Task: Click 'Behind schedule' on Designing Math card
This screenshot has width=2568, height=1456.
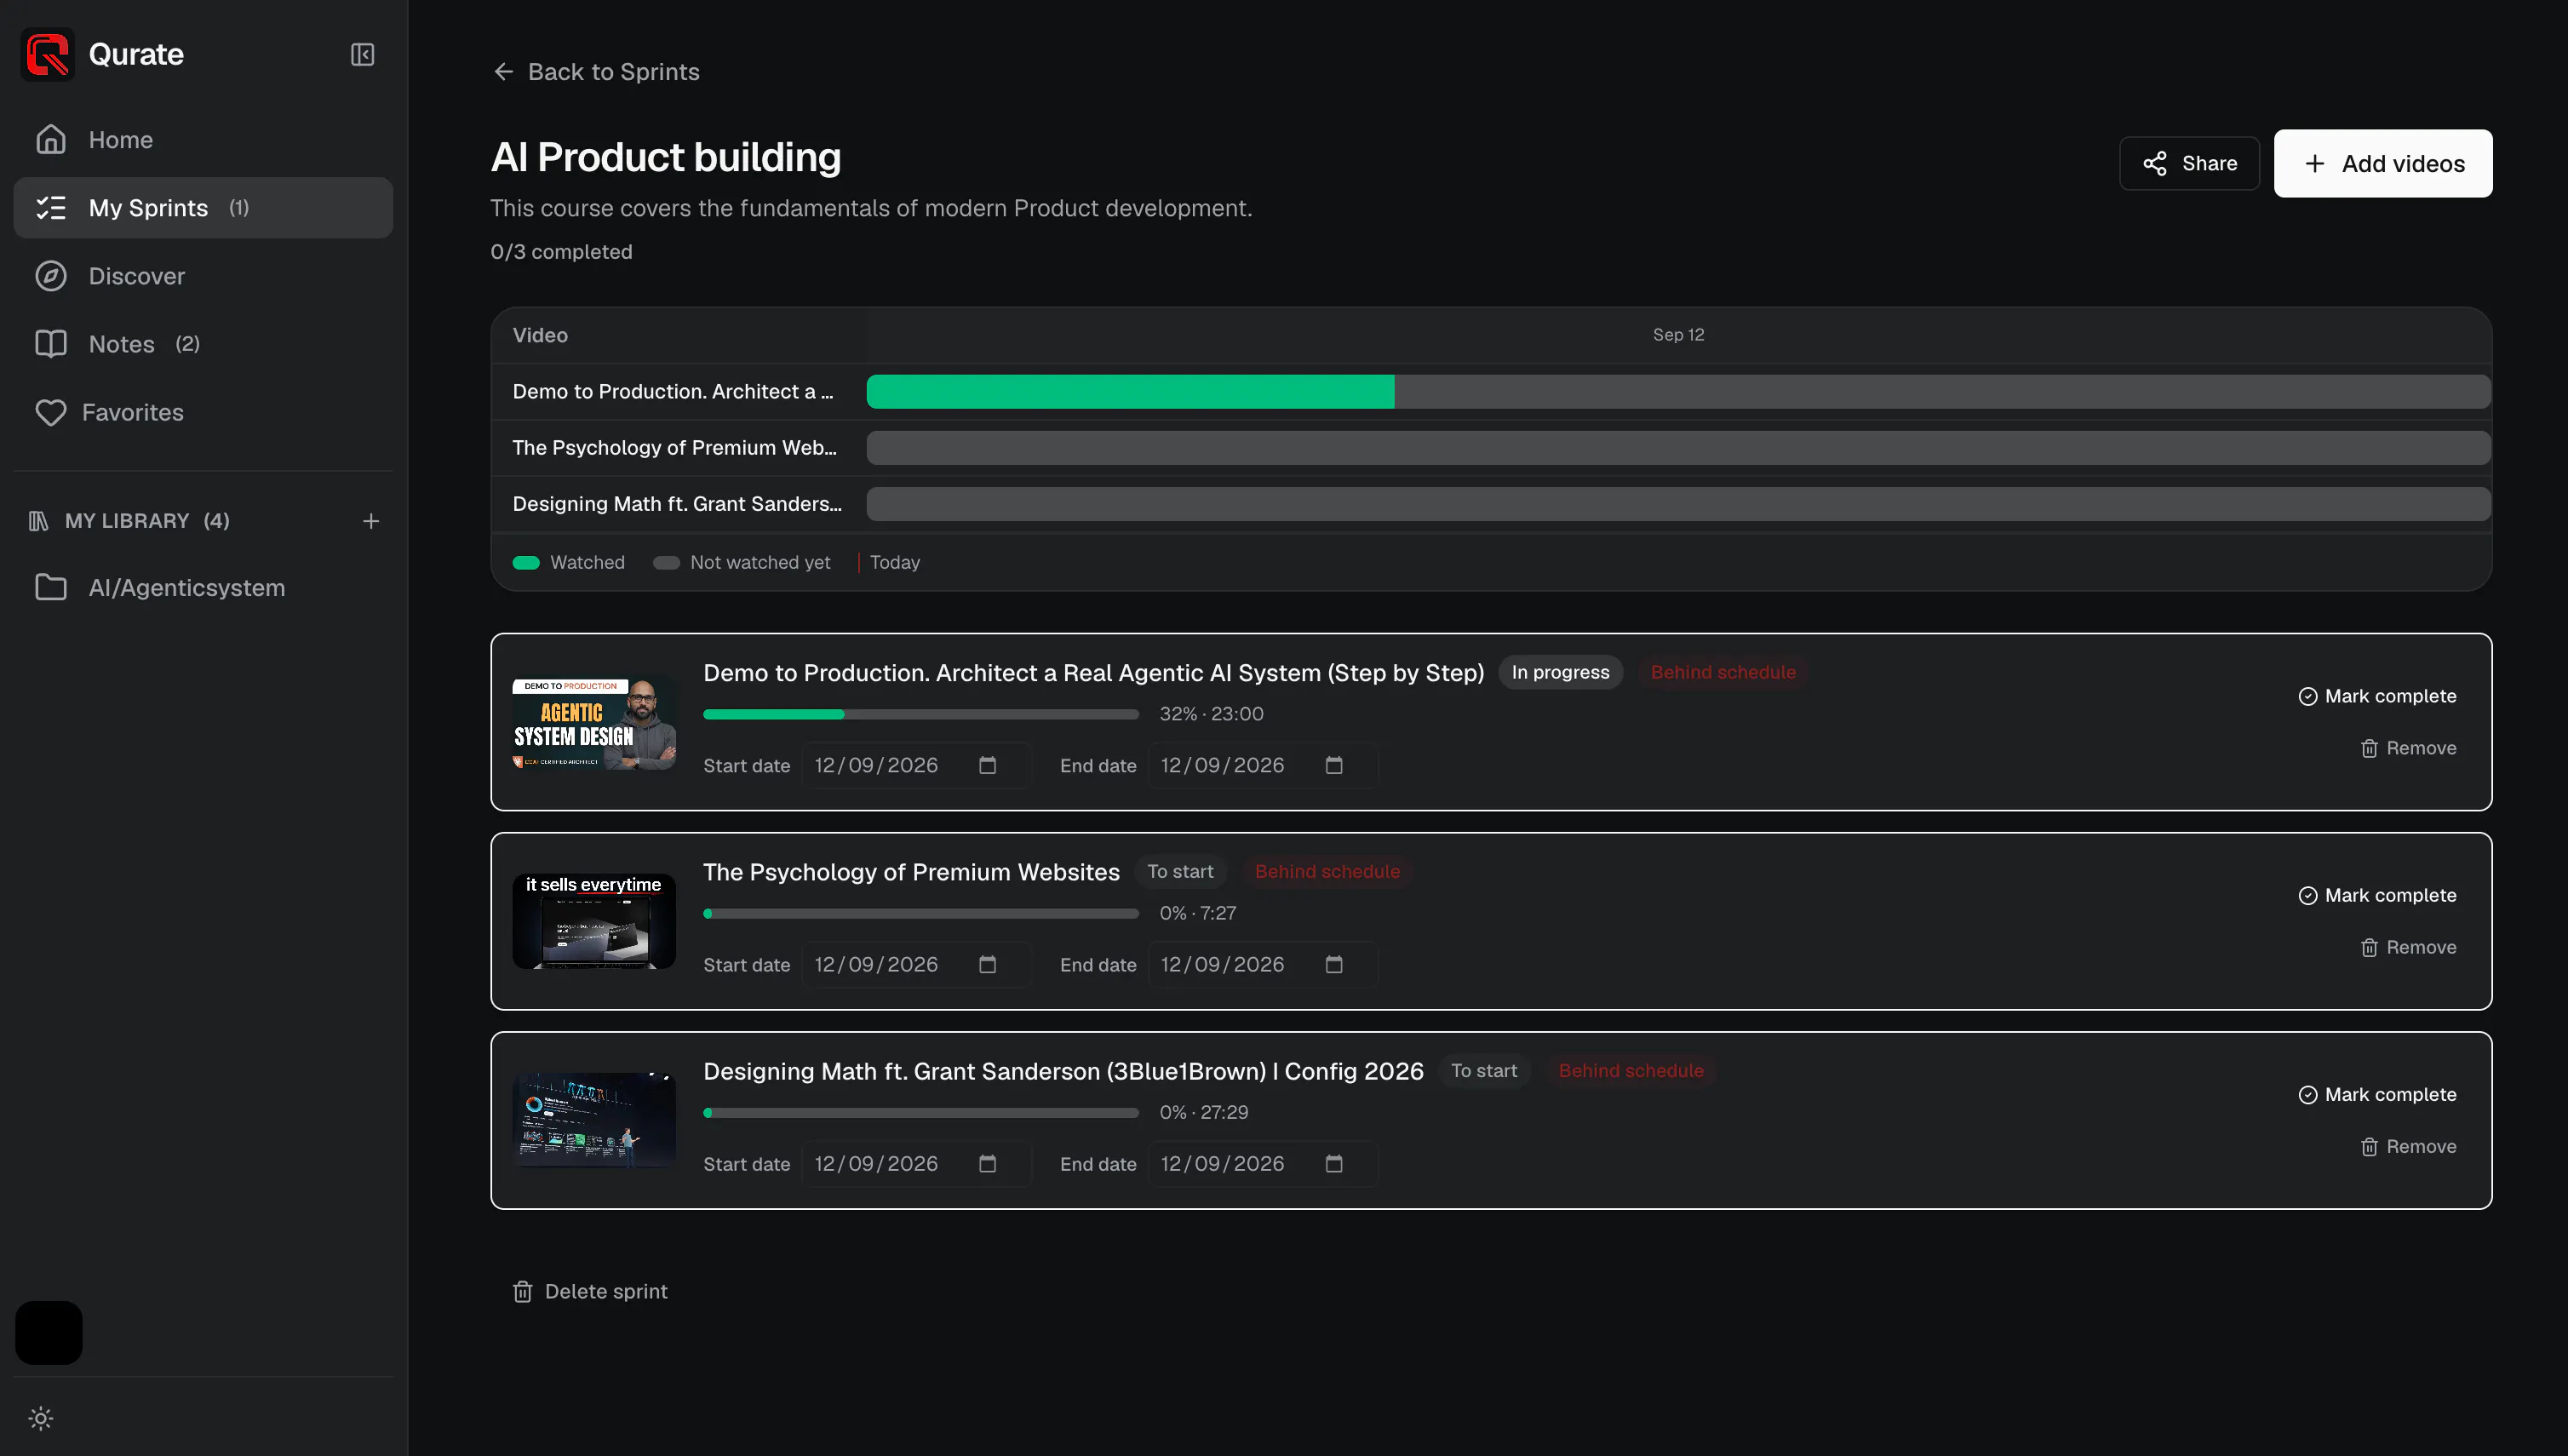Action: 1631,1070
